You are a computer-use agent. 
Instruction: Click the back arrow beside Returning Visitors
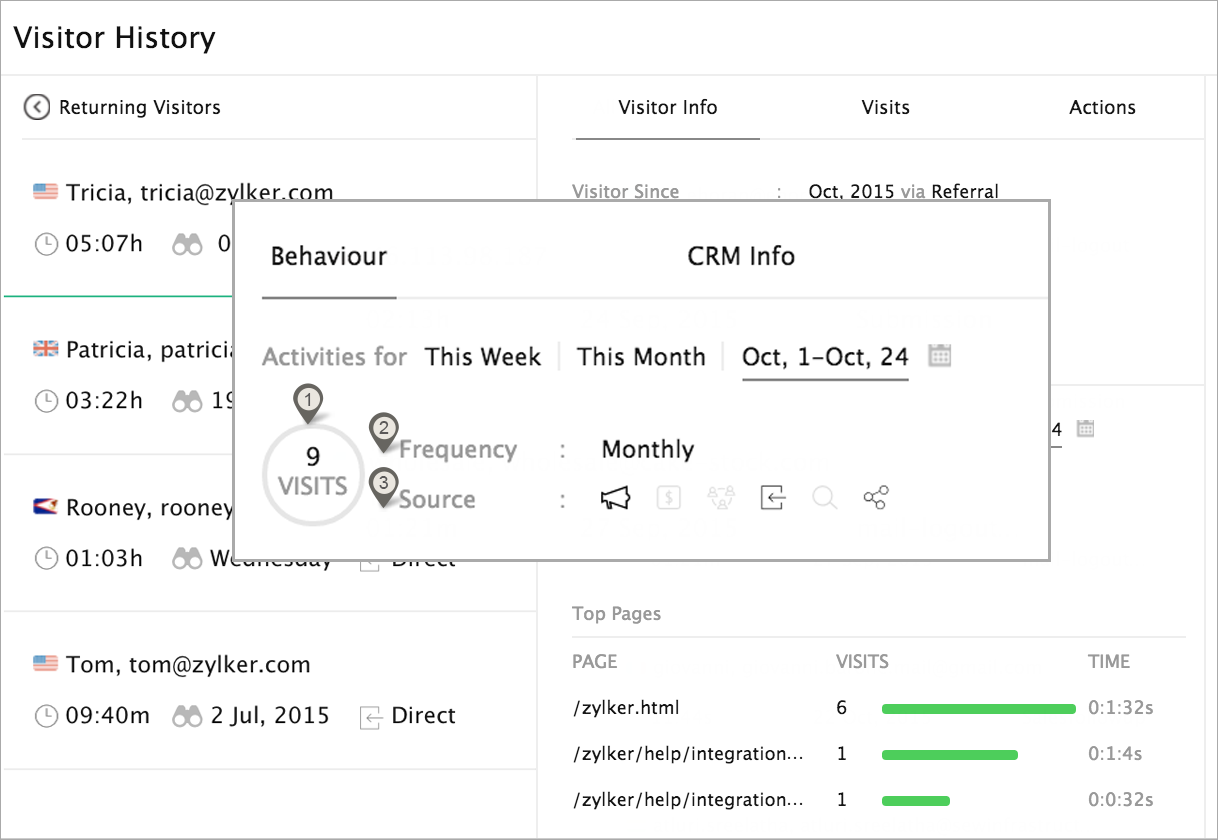[37, 107]
